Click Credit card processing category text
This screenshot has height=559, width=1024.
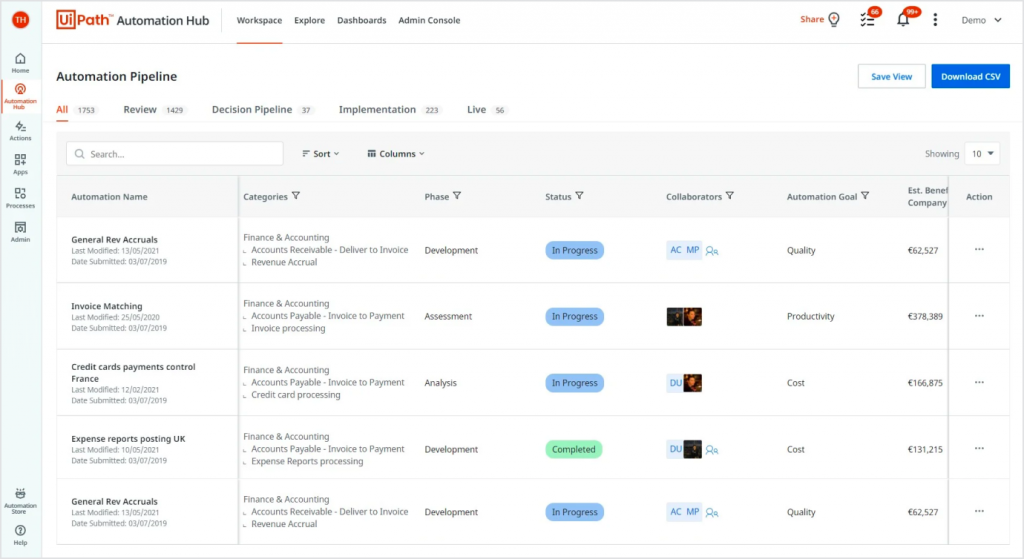[x=296, y=395]
